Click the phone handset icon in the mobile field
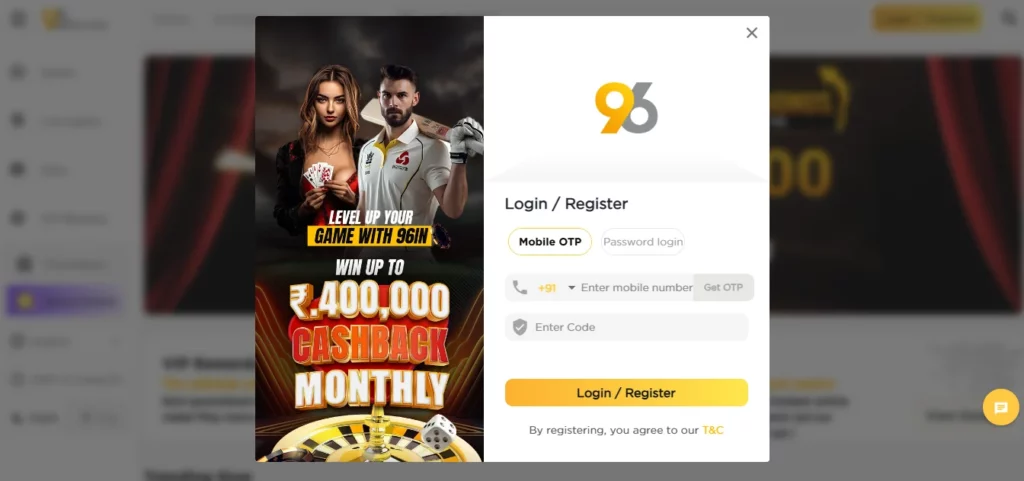 point(520,287)
